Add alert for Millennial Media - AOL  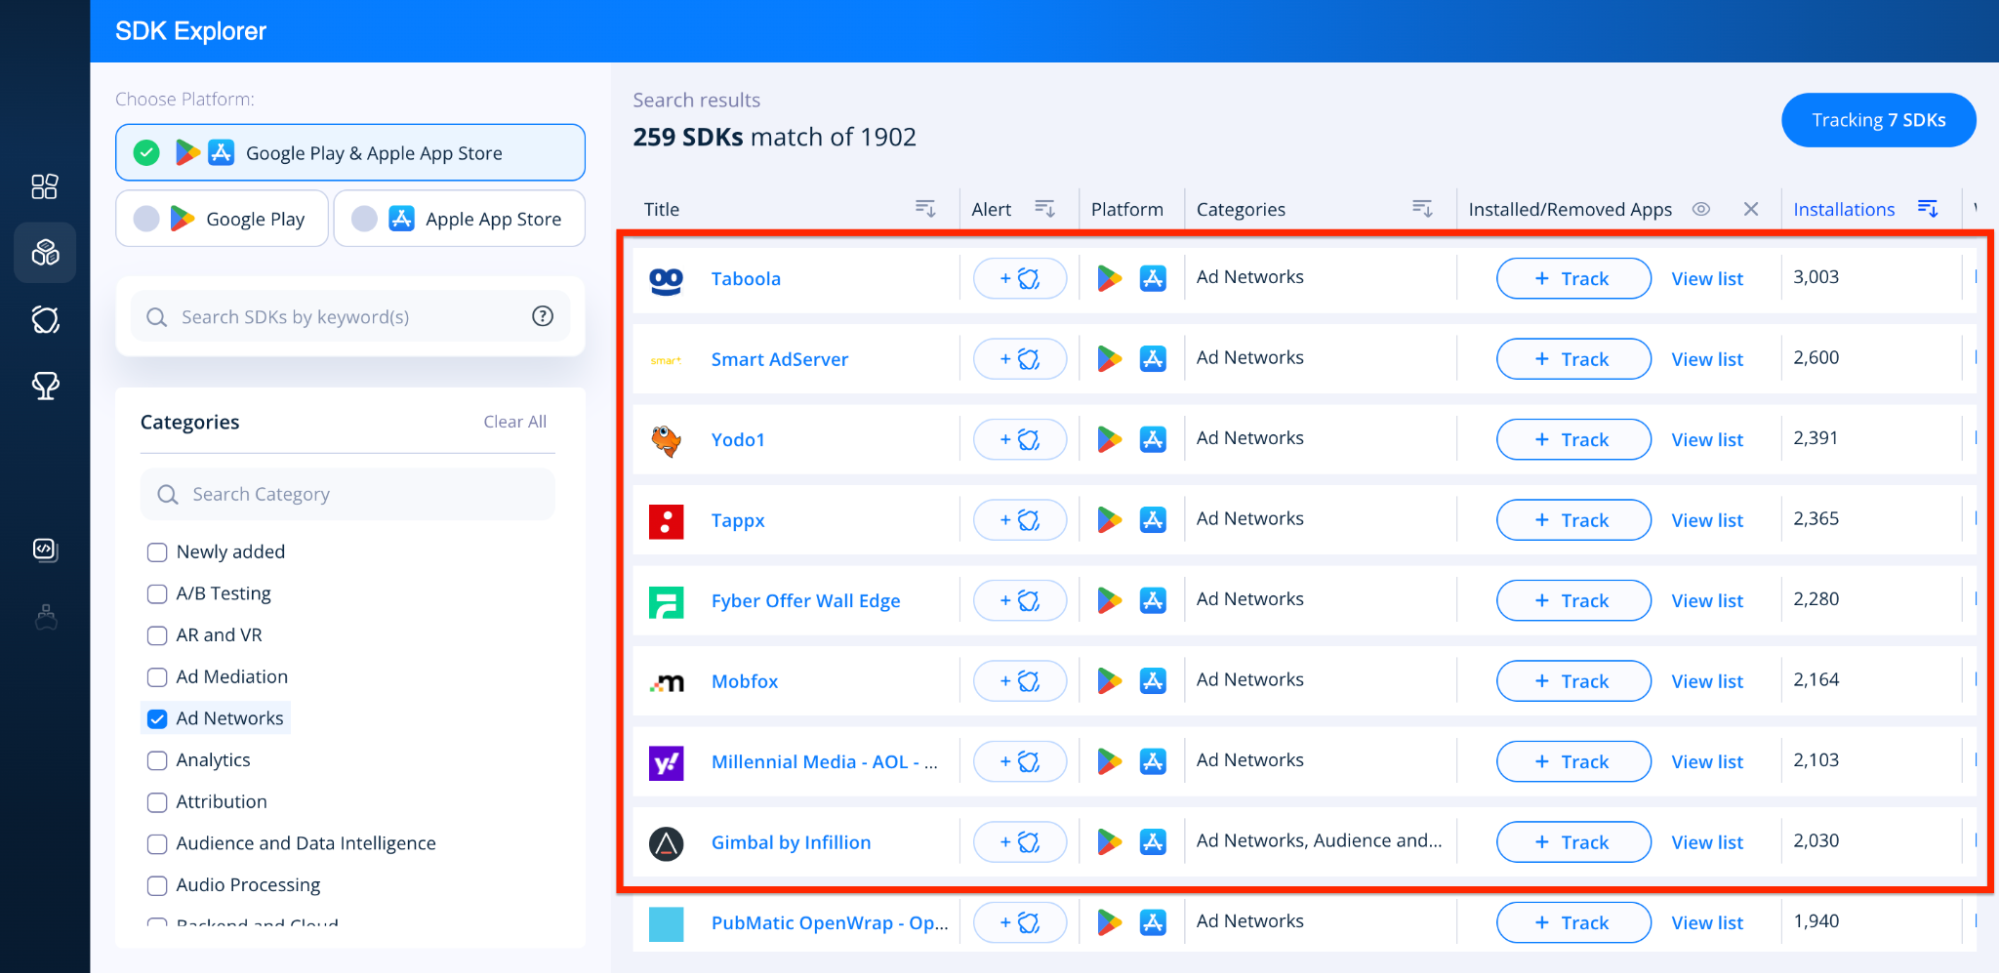click(x=1020, y=762)
